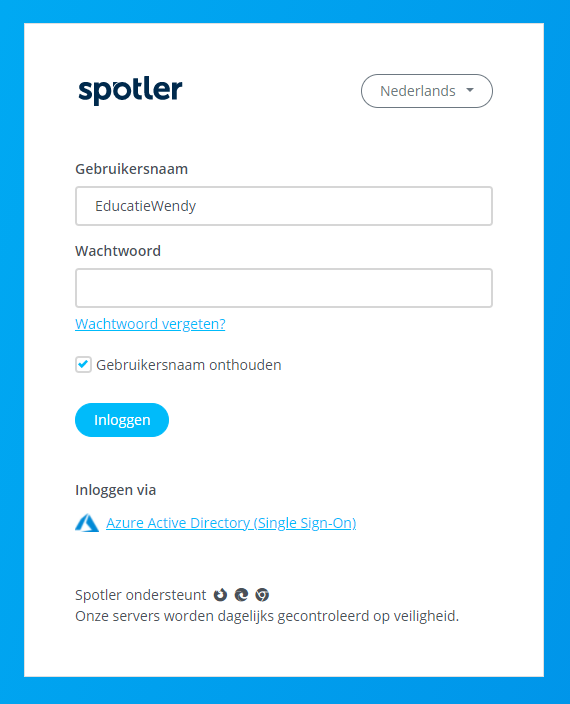Click the Wachtwoord field label
570x704 pixels.
click(118, 251)
